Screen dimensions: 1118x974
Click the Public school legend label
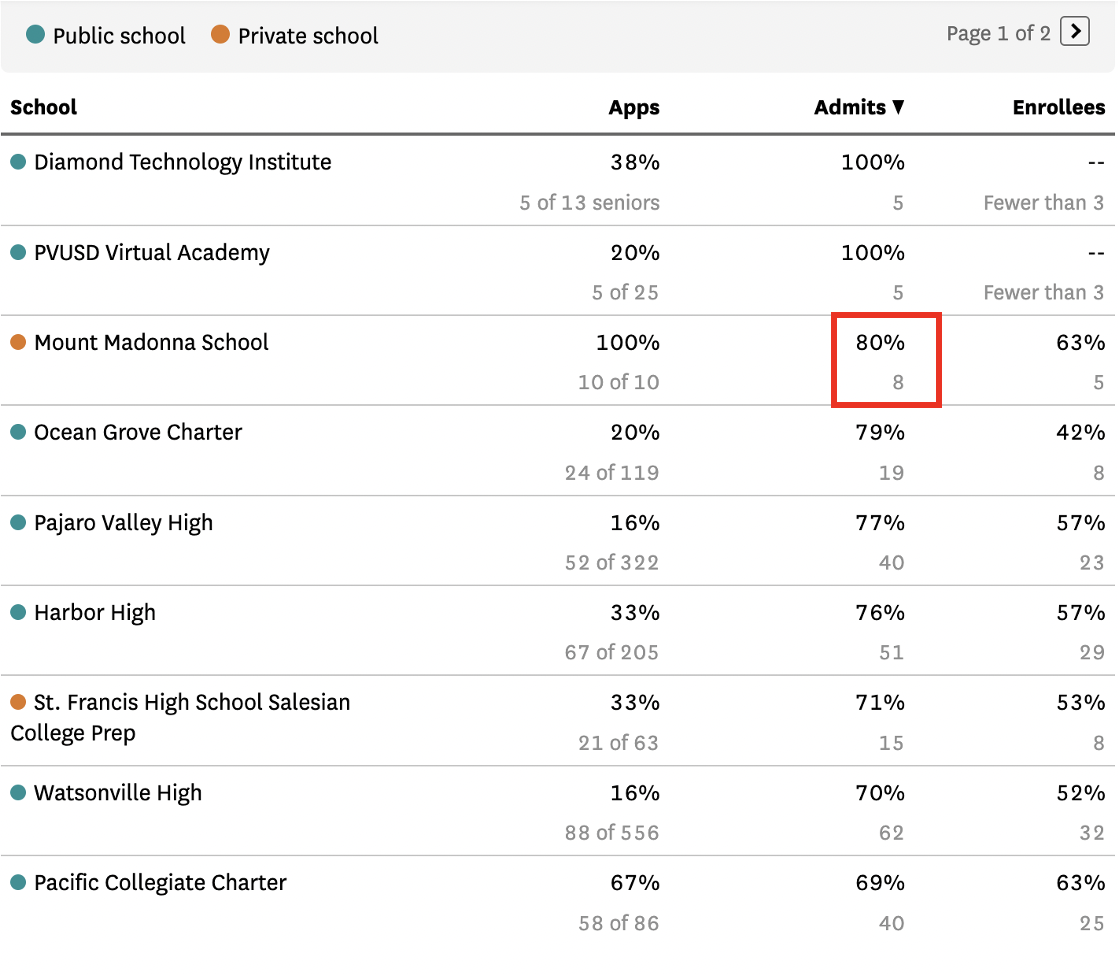click(x=119, y=36)
